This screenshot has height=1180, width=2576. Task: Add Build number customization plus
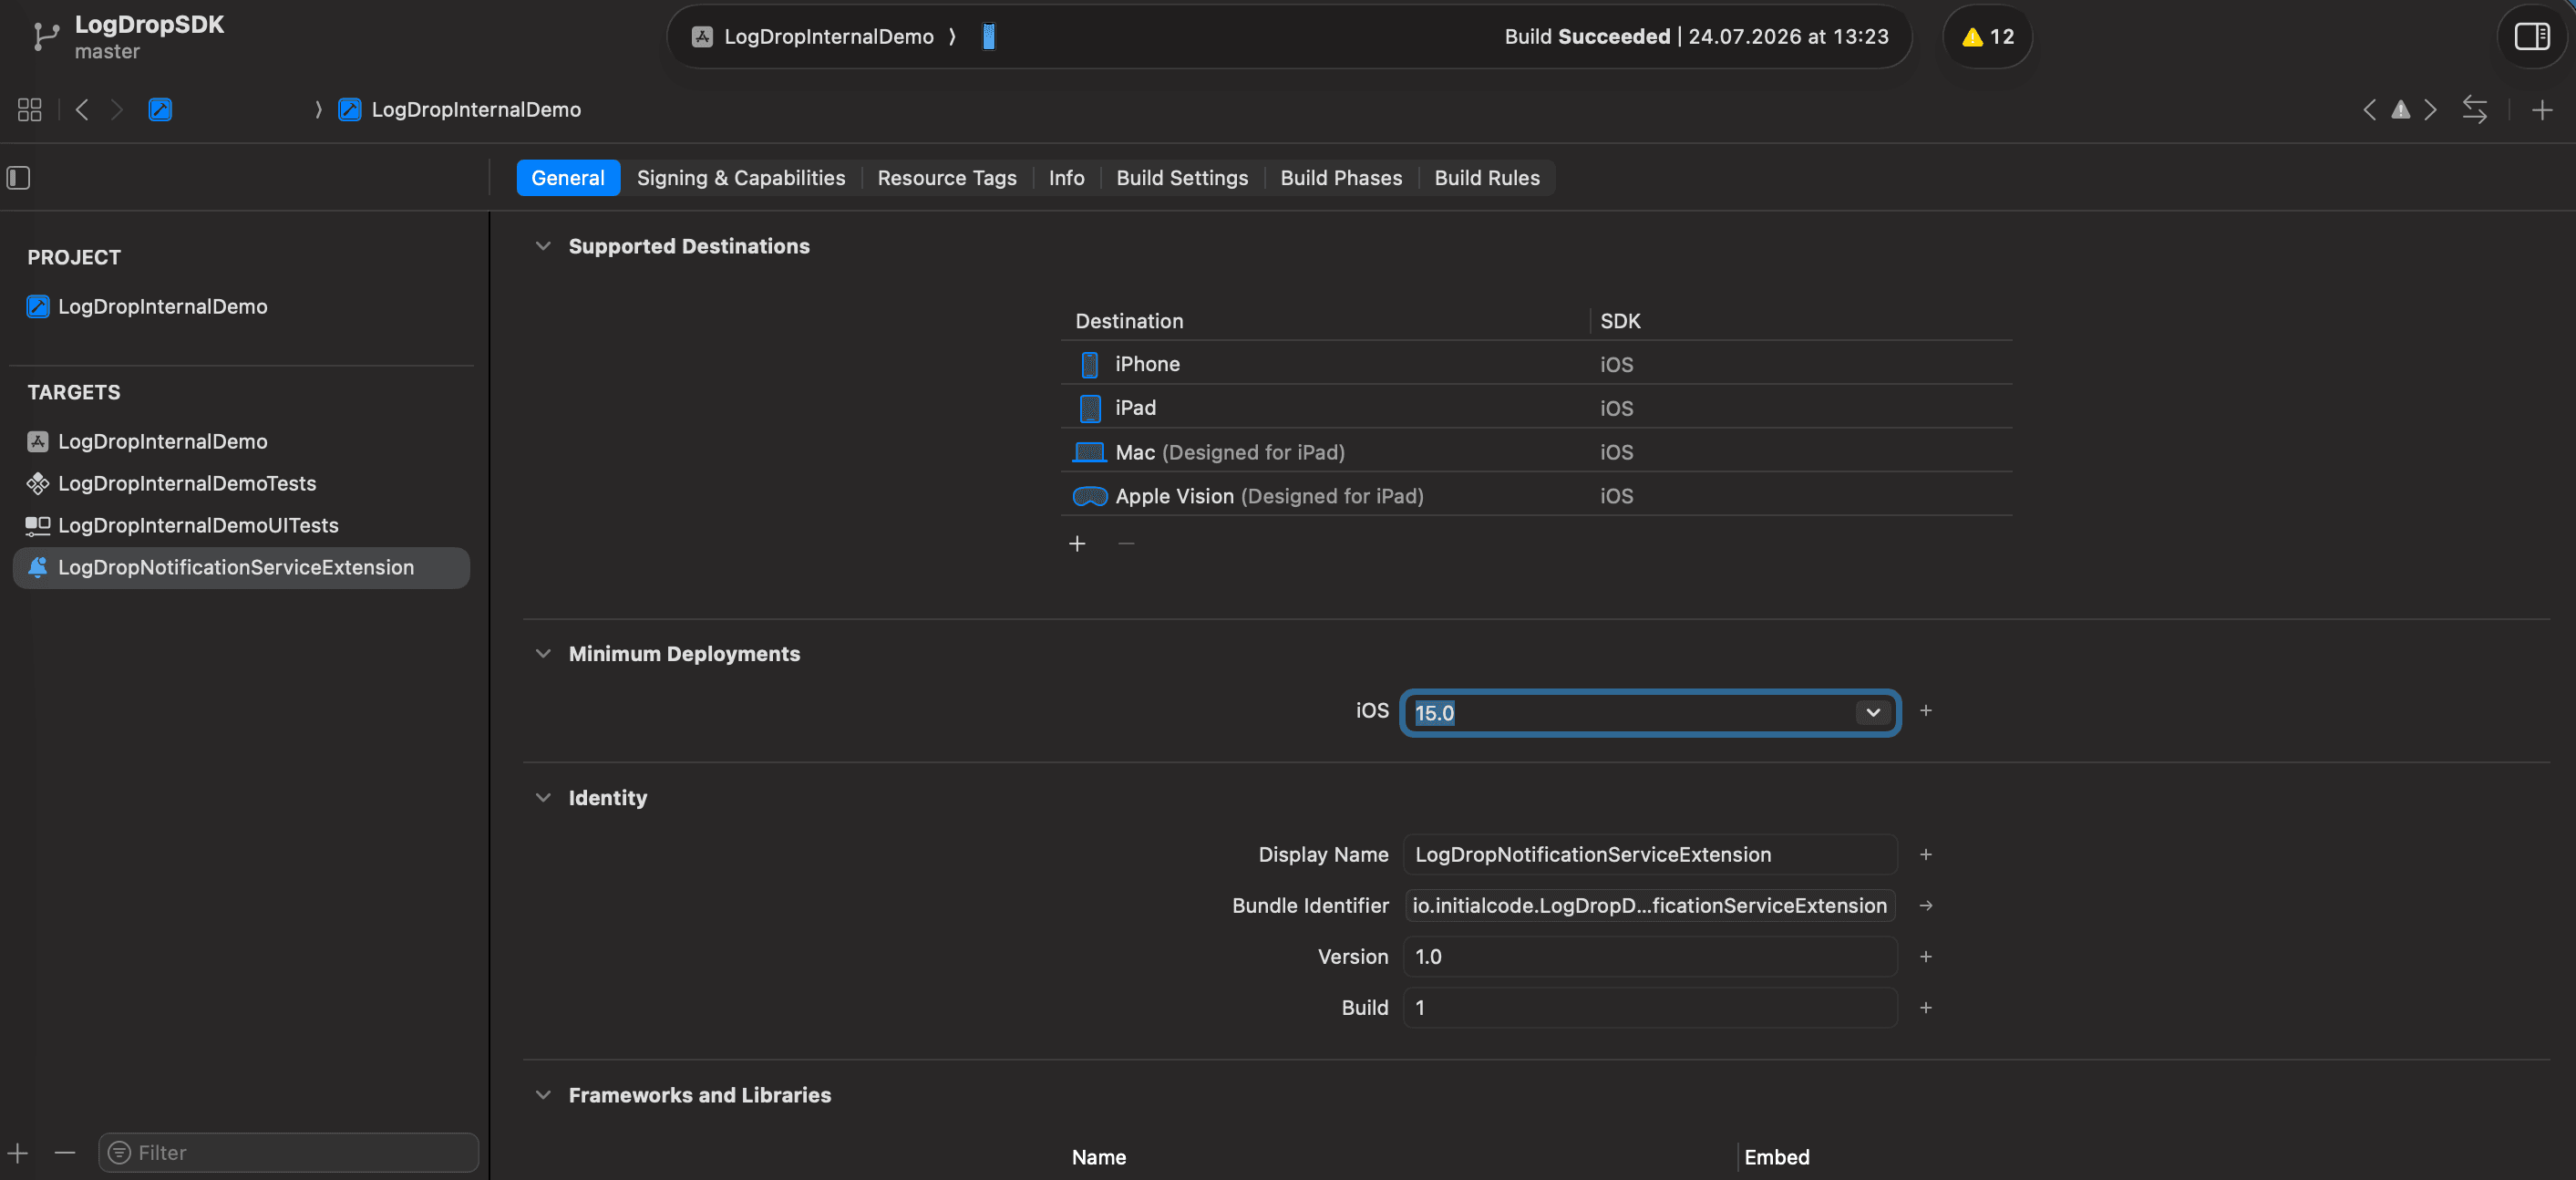(x=1926, y=1007)
